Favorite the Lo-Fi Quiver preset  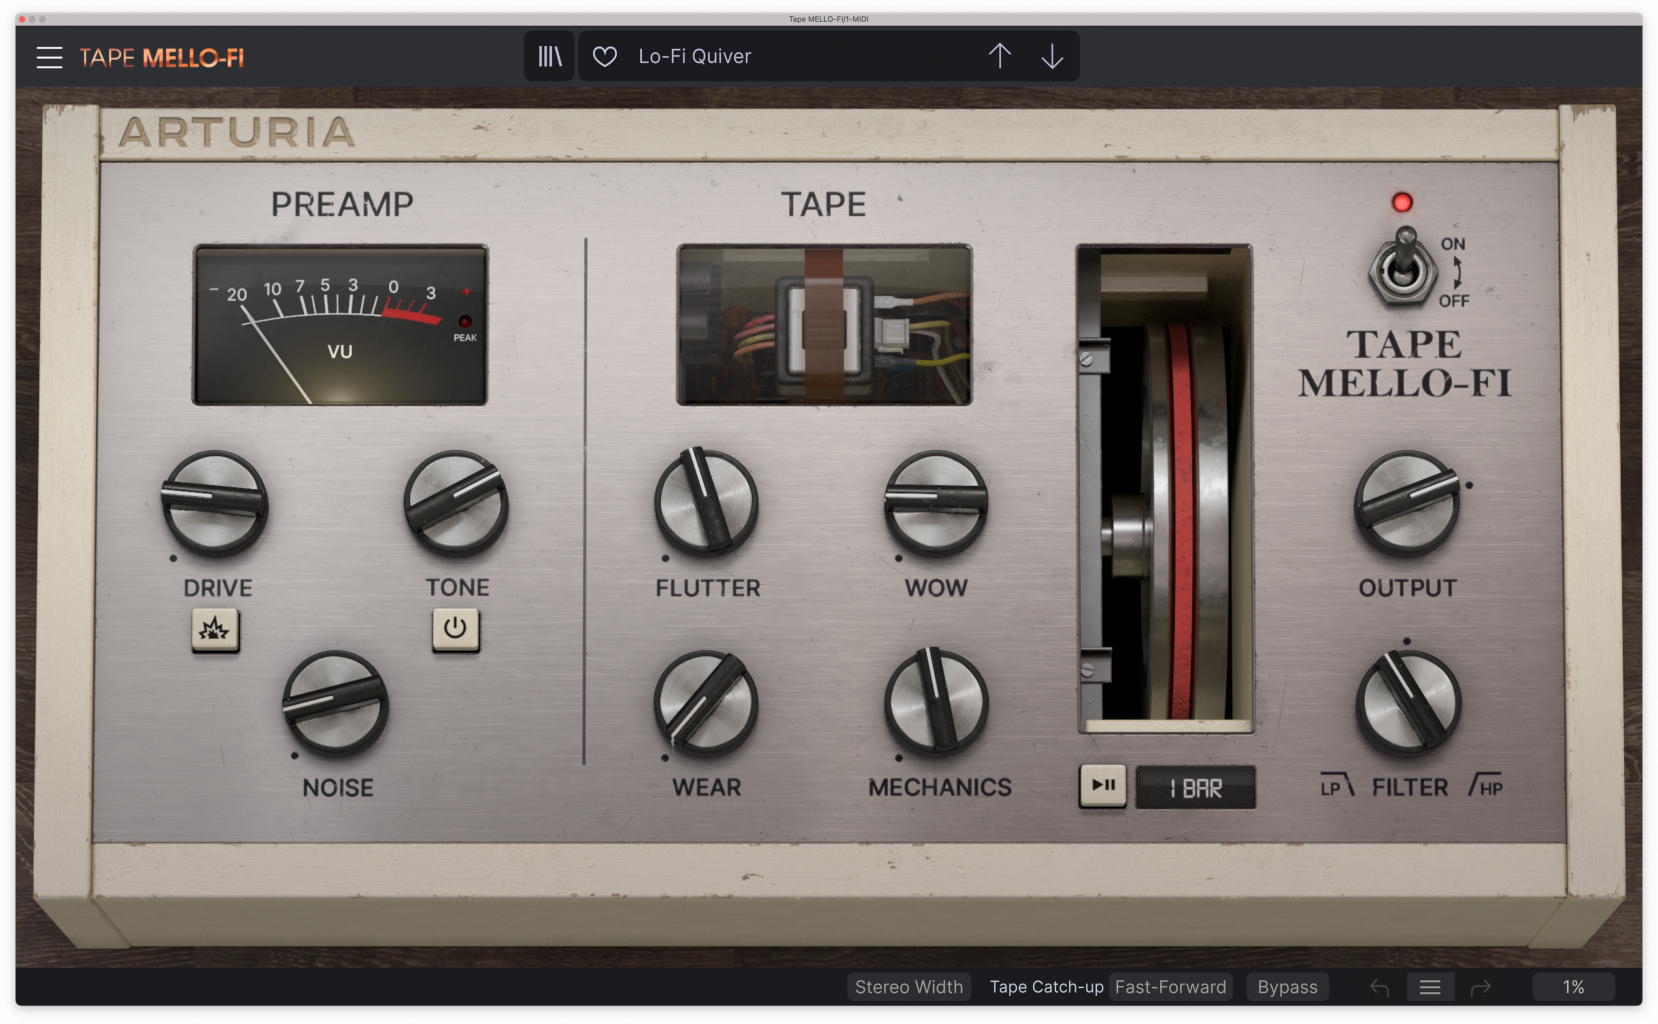(605, 57)
